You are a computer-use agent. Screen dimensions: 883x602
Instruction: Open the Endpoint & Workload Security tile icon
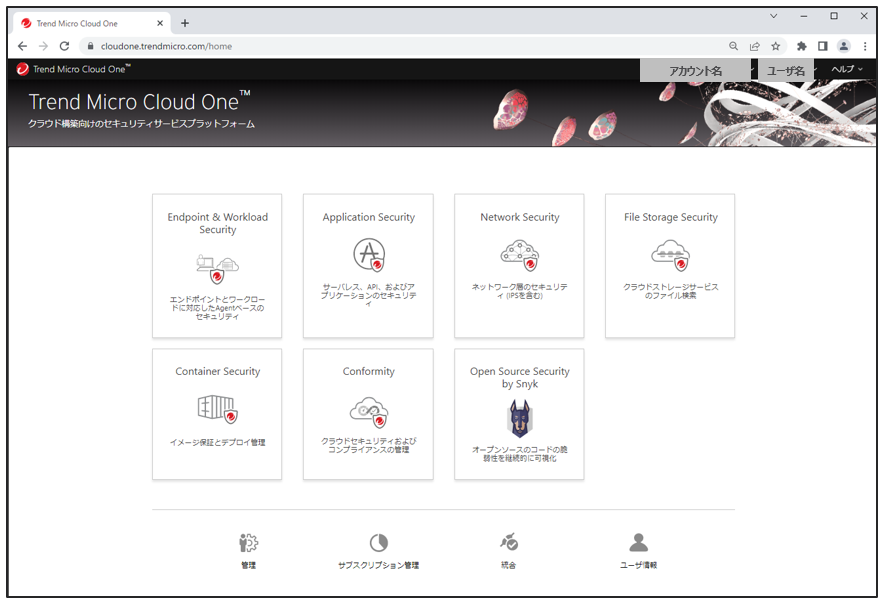217,267
